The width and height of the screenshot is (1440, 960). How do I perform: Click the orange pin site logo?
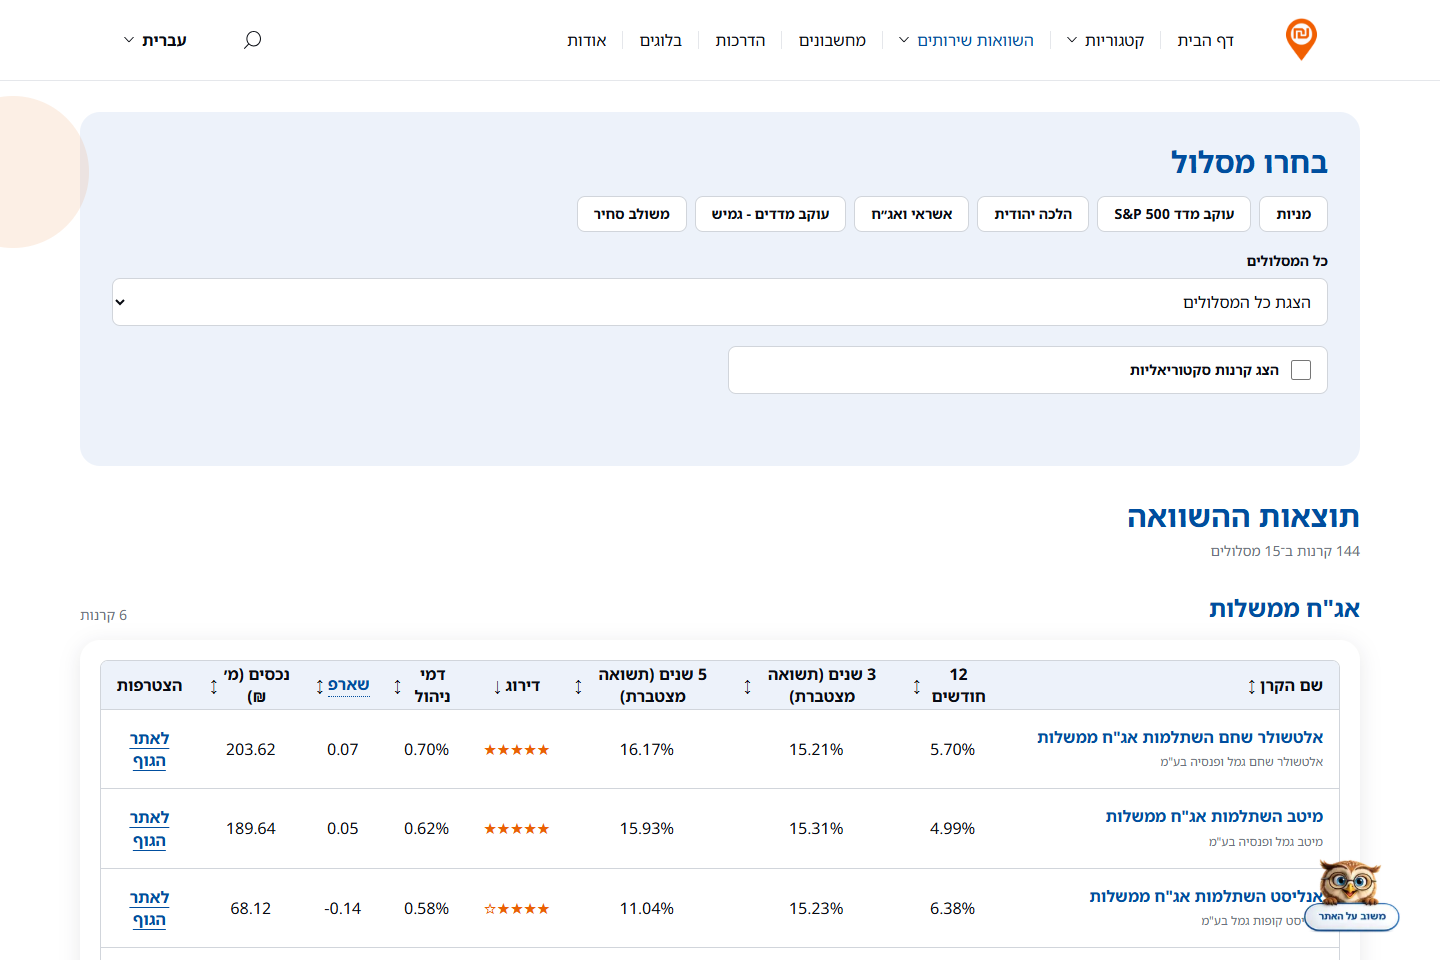tap(1301, 39)
